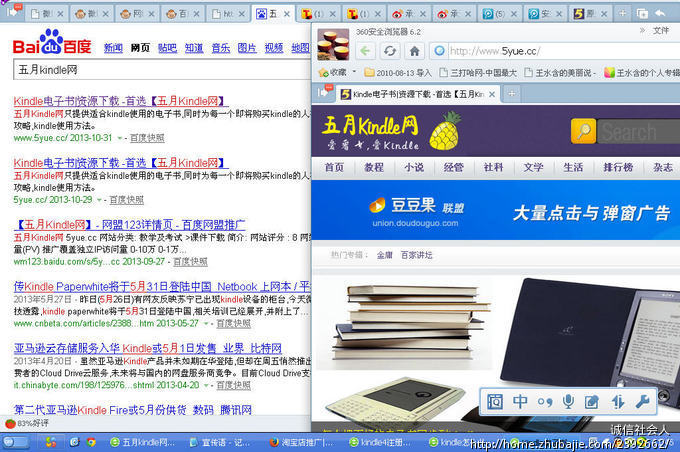
Task: Open 百度快照 for www.5yue.cc result
Action: (147, 138)
